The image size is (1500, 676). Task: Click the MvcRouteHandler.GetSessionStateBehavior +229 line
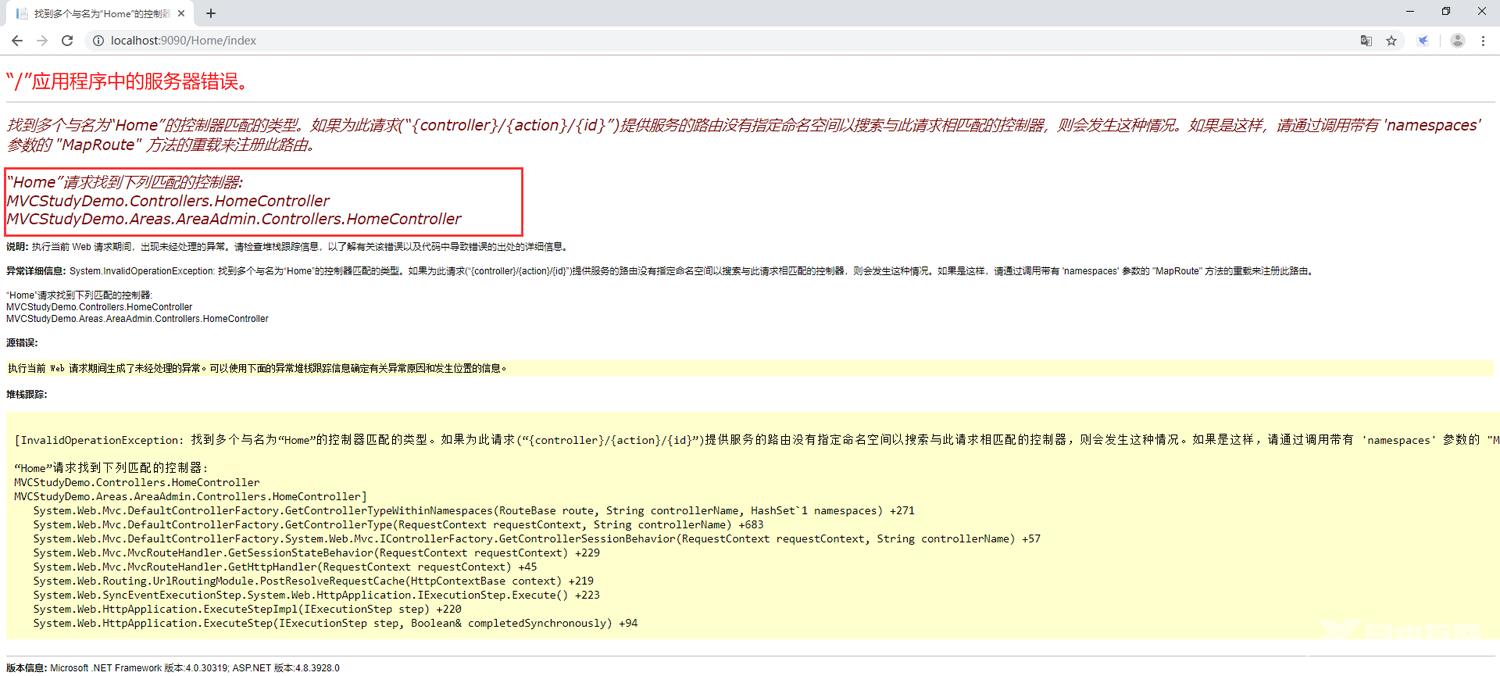click(316, 552)
